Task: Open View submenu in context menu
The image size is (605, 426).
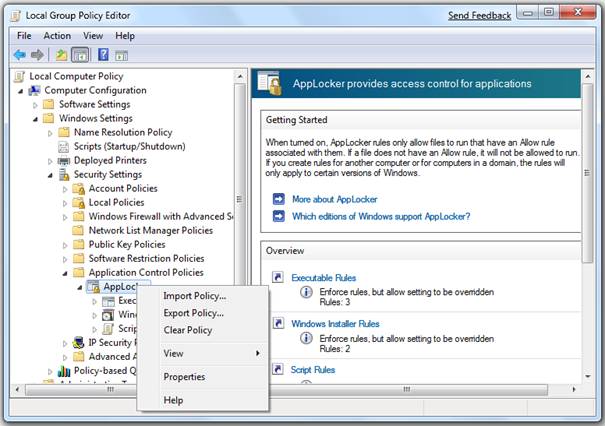Action: tap(203, 353)
